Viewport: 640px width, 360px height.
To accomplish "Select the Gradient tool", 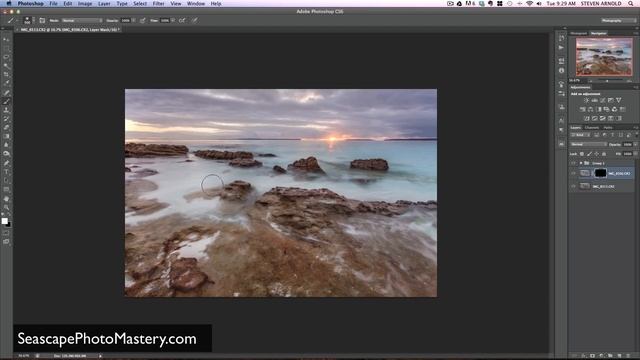I will (6, 136).
